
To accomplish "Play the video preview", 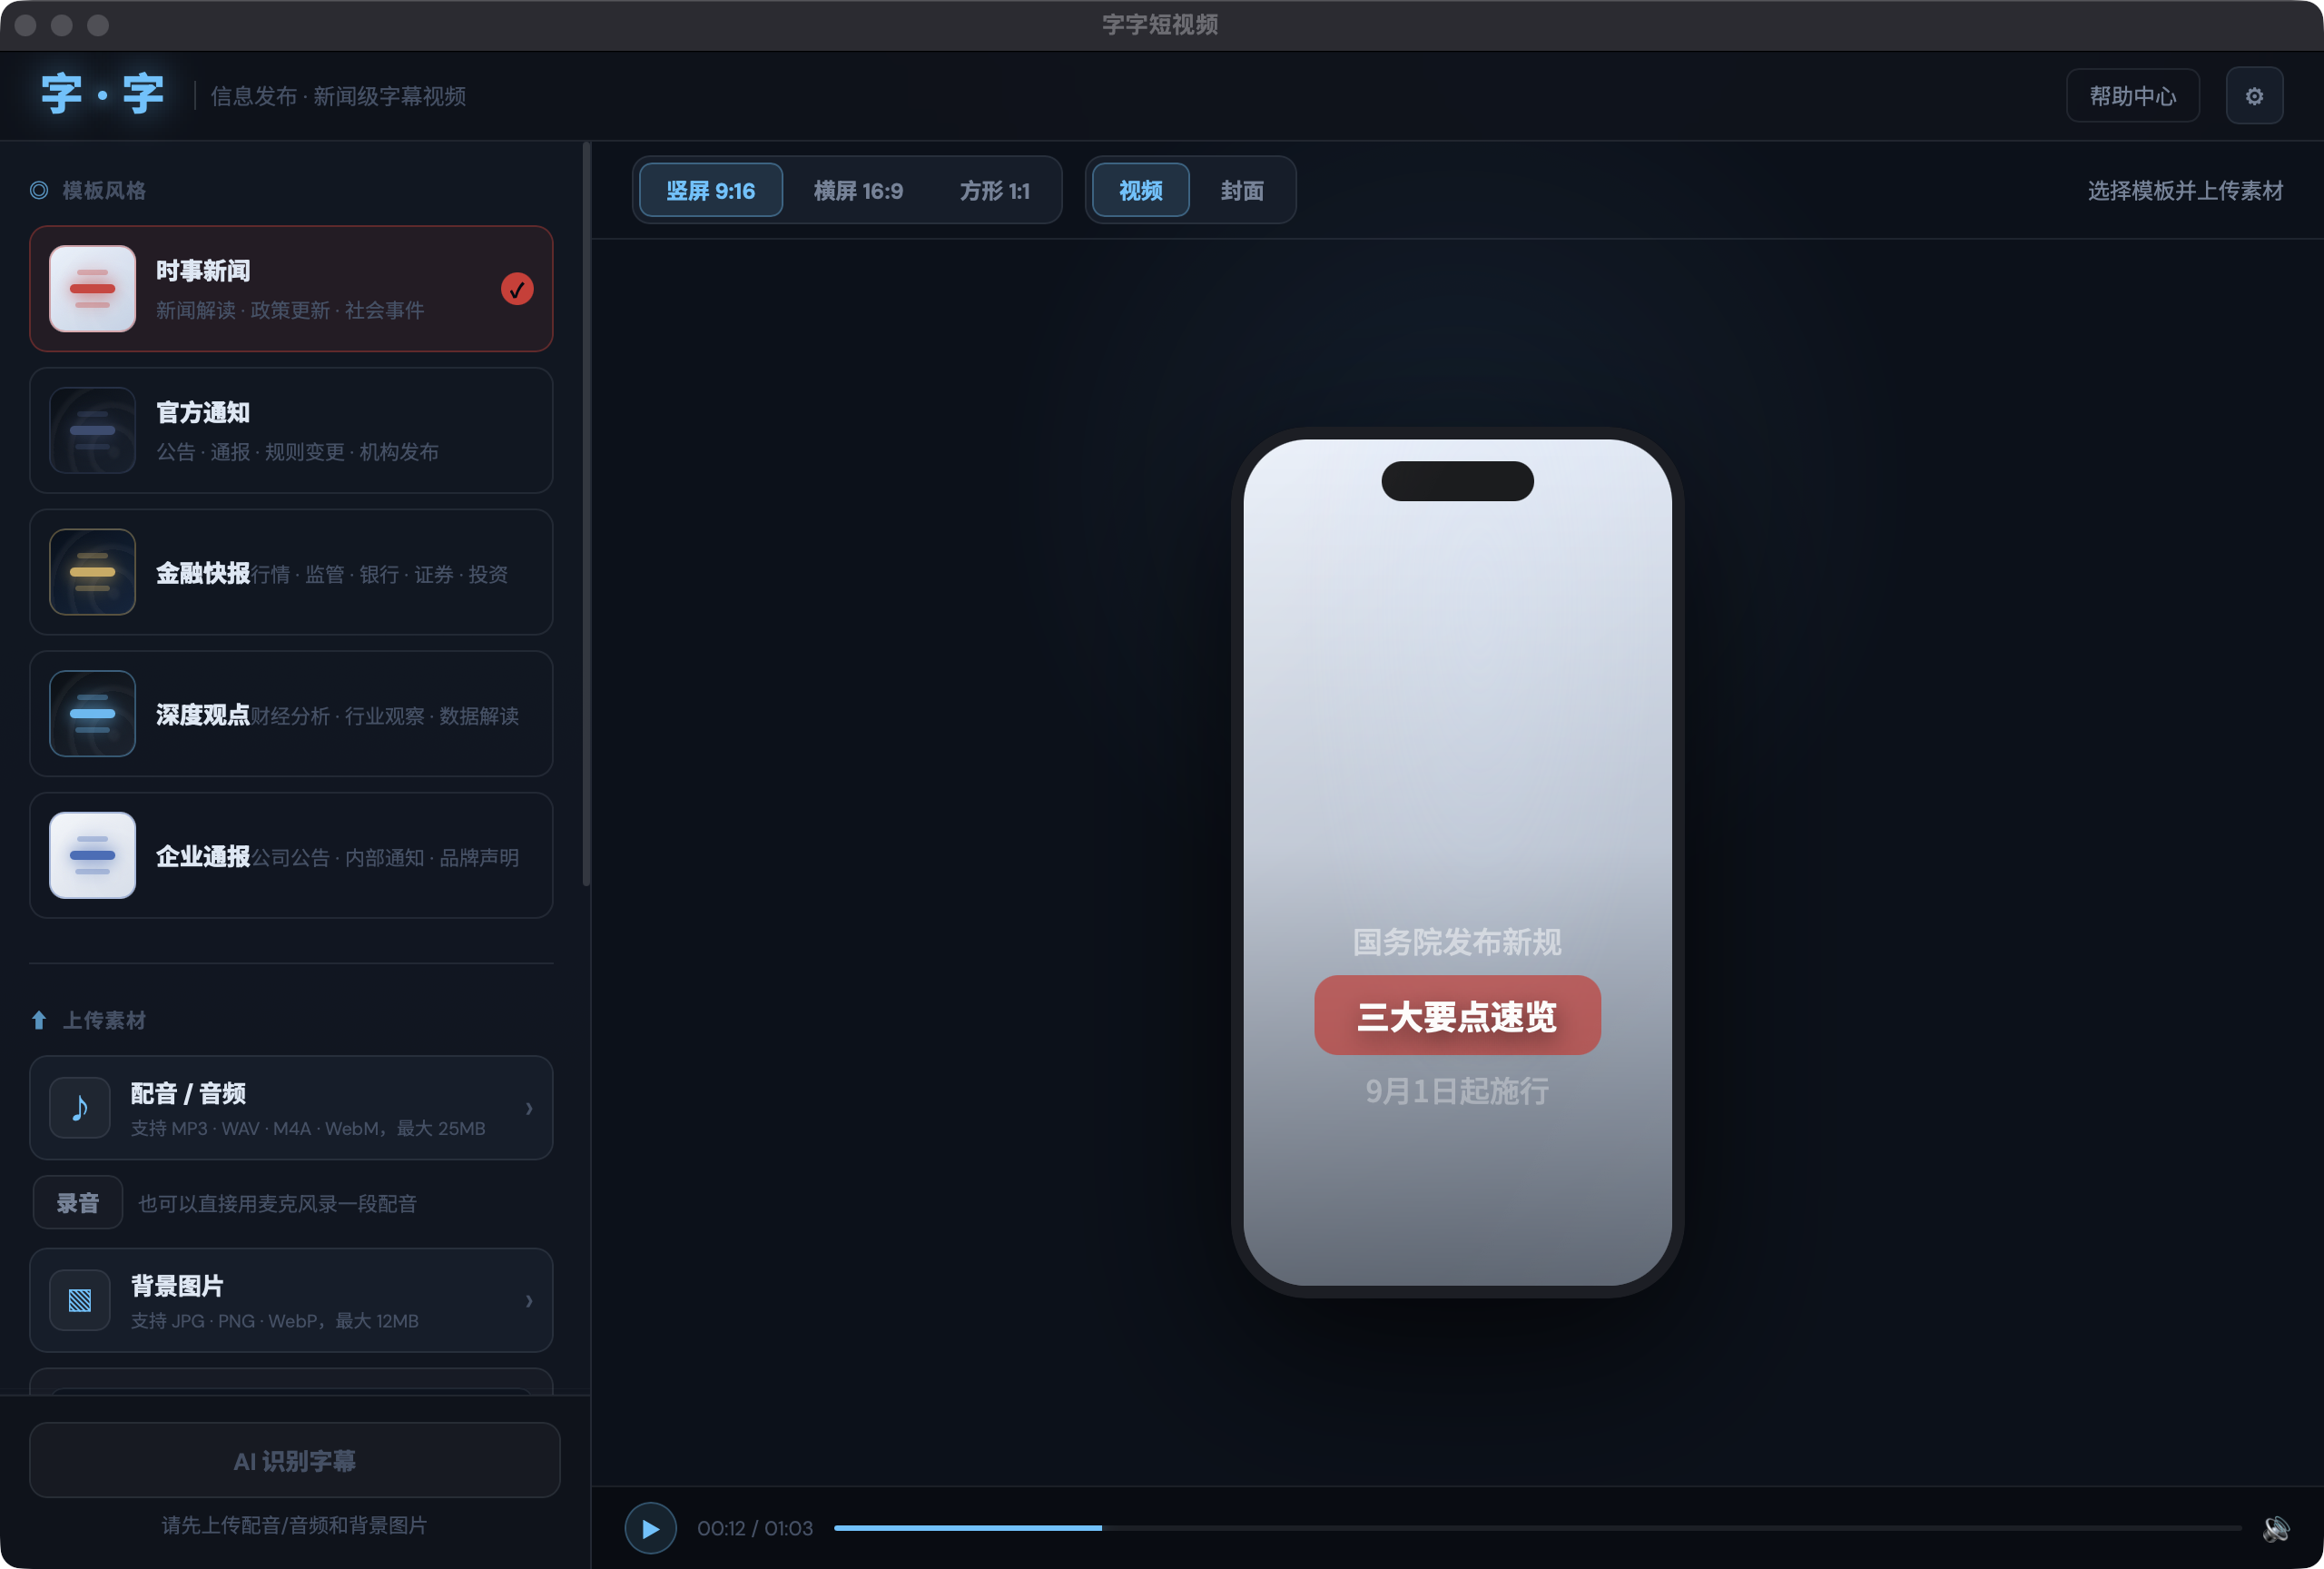I will [650, 1528].
